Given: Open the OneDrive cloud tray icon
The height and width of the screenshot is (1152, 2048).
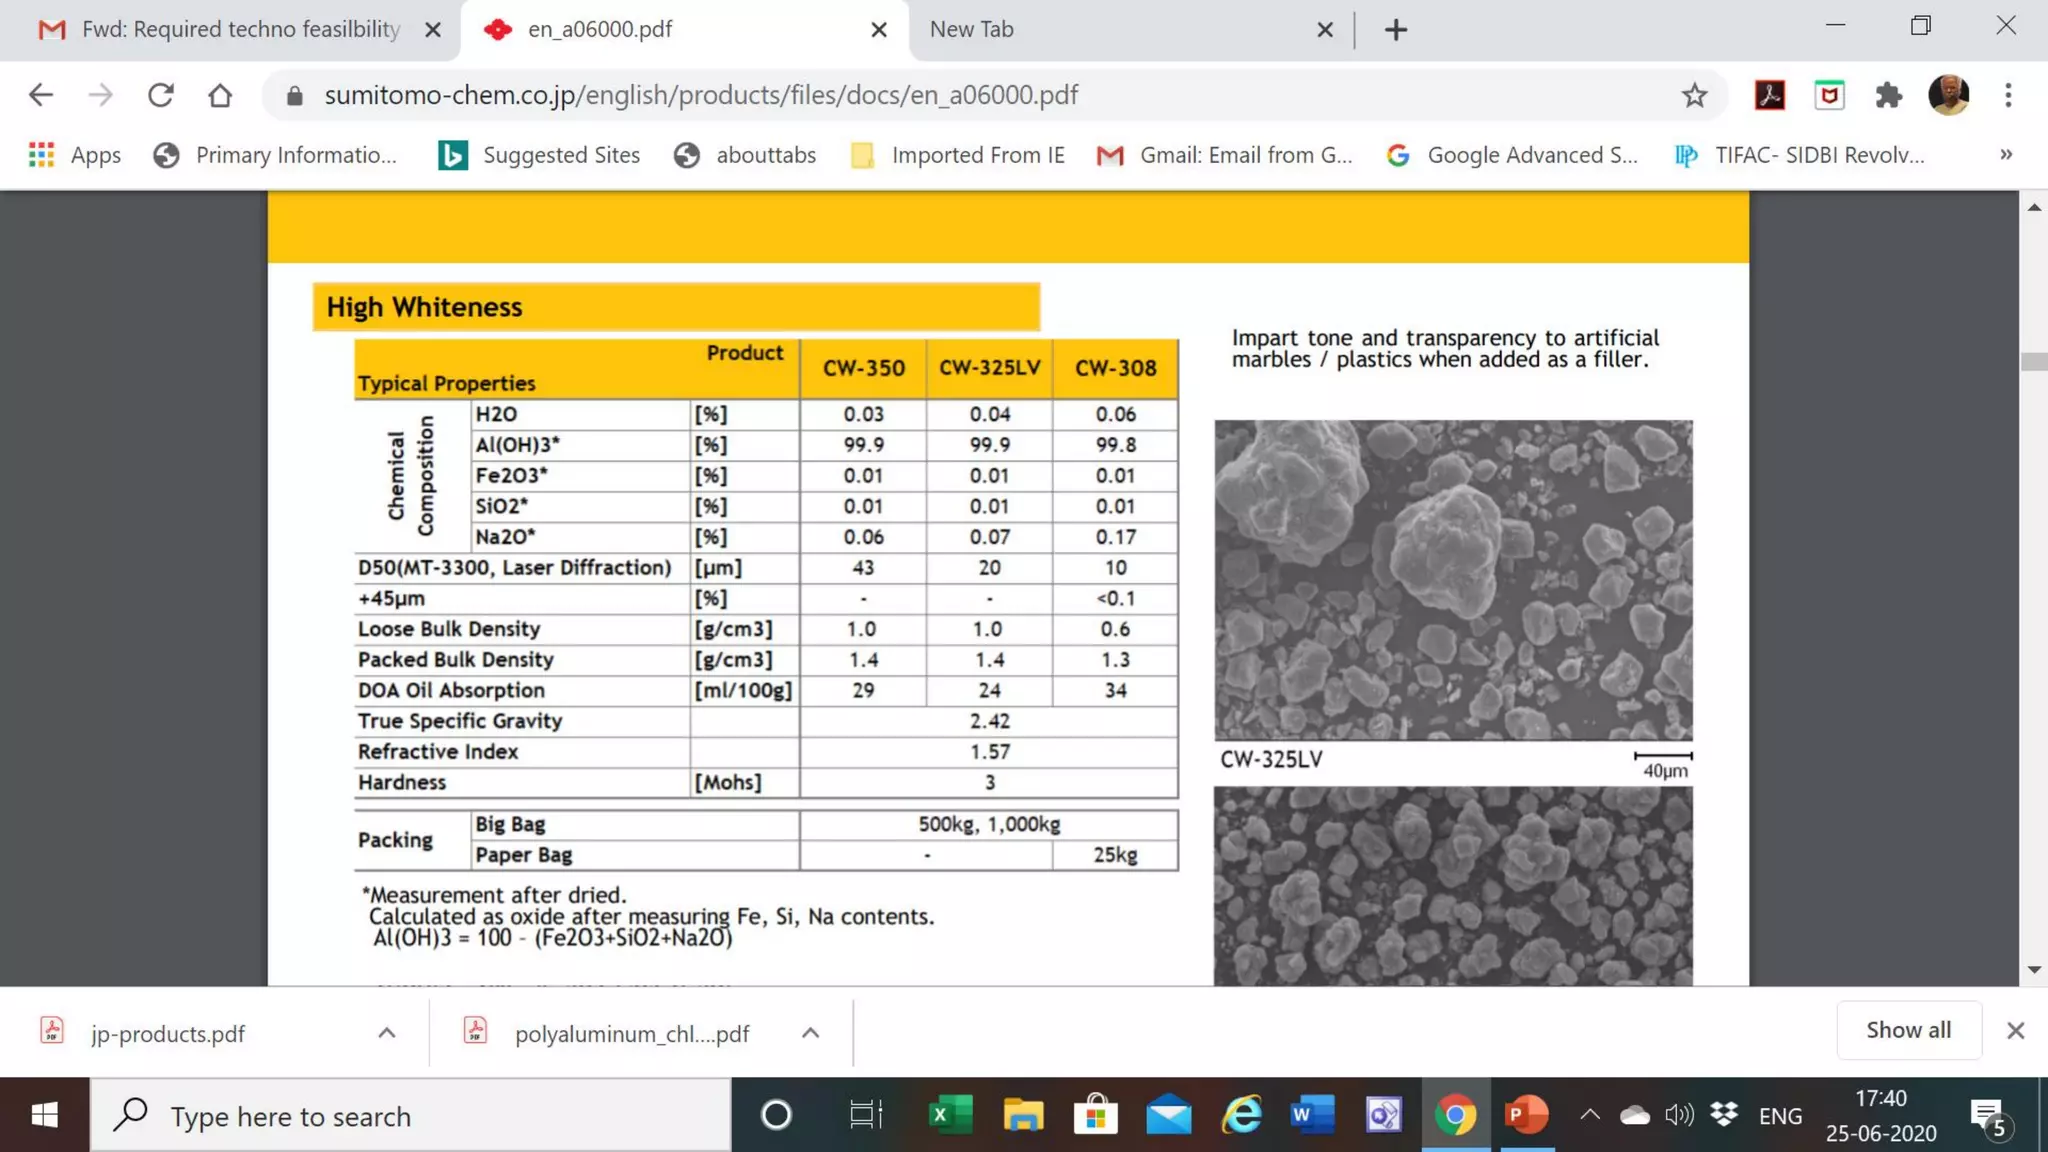Looking at the screenshot, I should 1634,1115.
